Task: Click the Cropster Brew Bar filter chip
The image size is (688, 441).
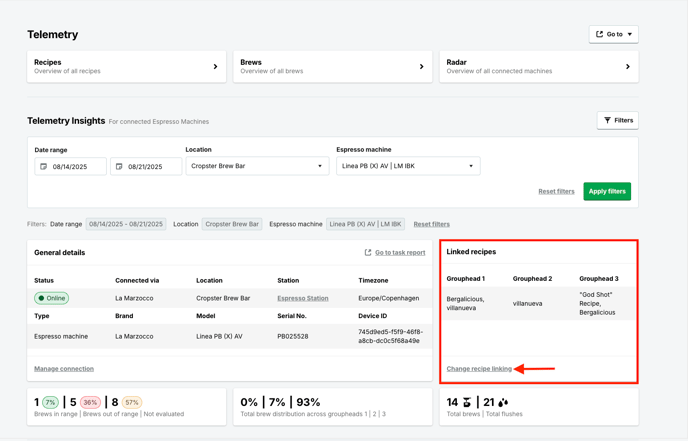Action: [232, 224]
